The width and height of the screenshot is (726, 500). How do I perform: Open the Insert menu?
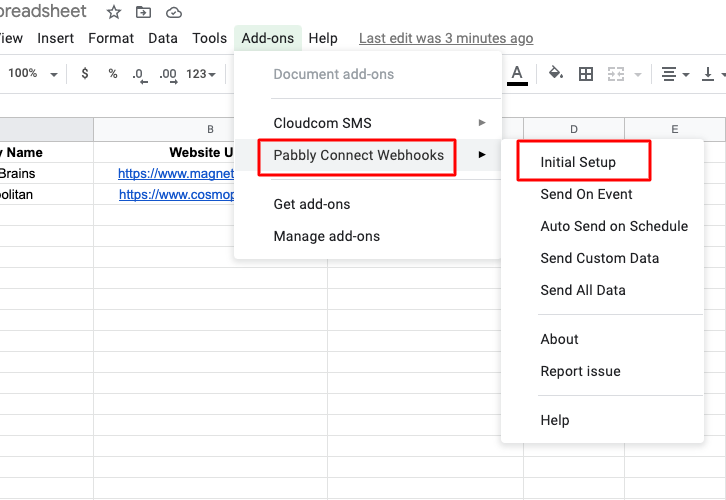coord(56,38)
